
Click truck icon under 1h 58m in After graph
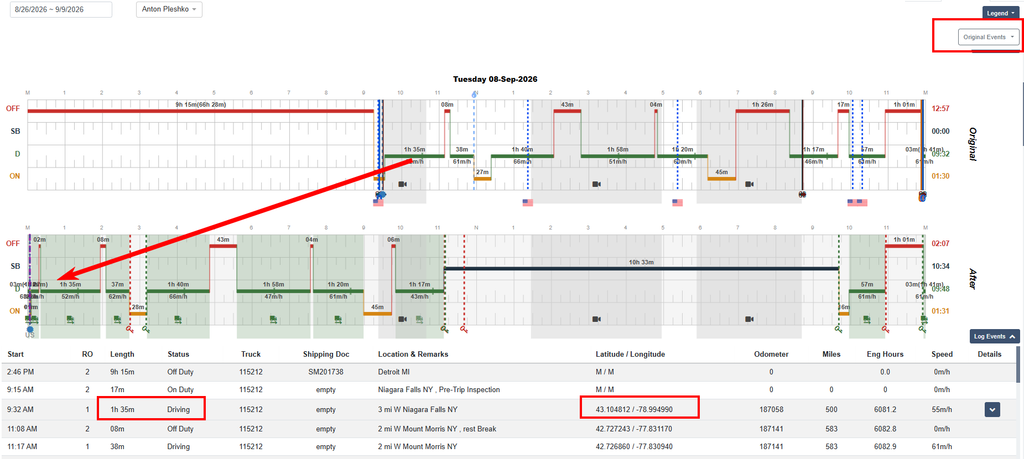coord(272,319)
